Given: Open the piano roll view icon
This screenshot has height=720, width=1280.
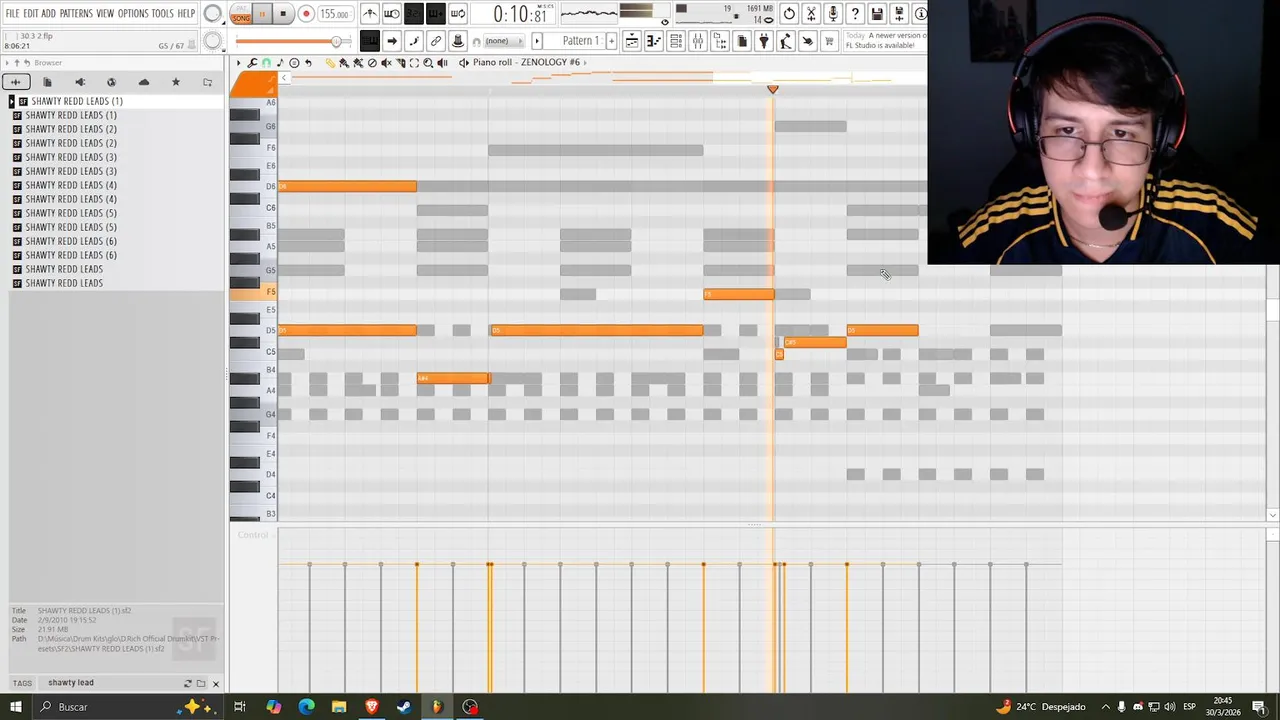Looking at the screenshot, I should pyautogui.click(x=654, y=41).
